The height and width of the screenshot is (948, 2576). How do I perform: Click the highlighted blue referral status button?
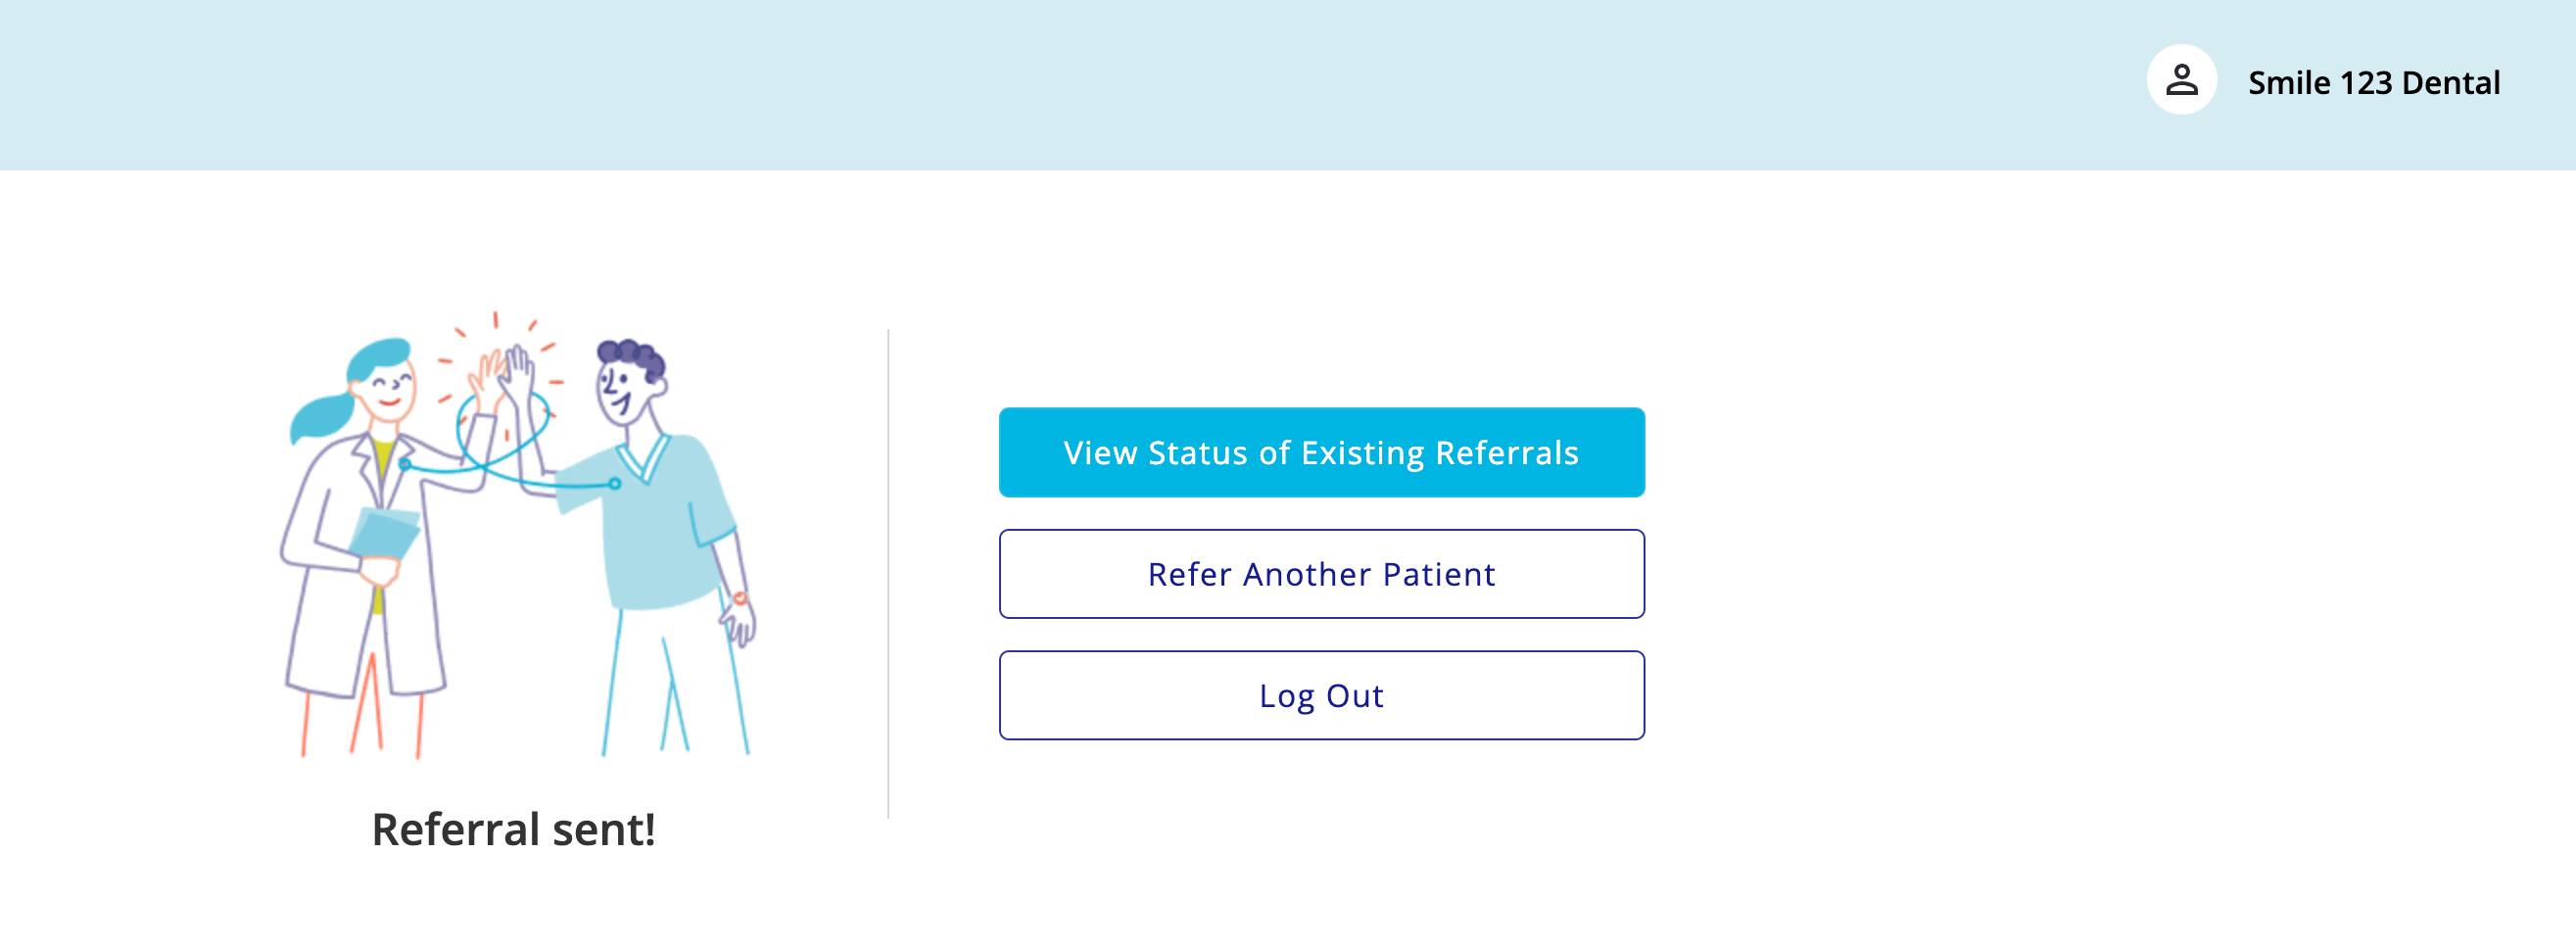(x=1320, y=452)
